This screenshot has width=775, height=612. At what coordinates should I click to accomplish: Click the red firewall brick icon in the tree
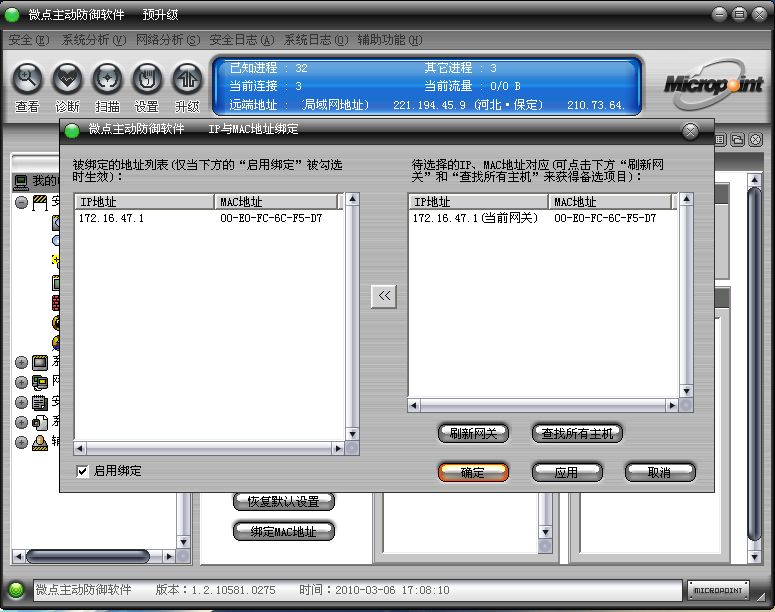56,303
